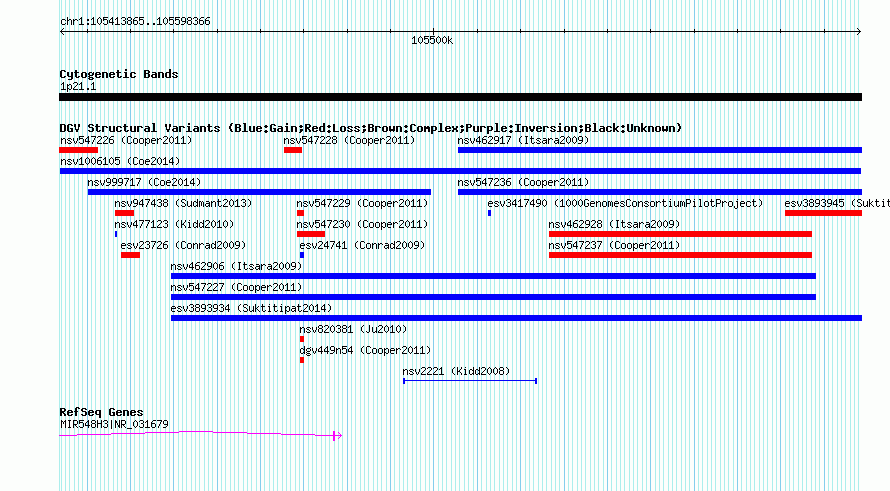Select the red bar under esv23726

tap(130, 255)
